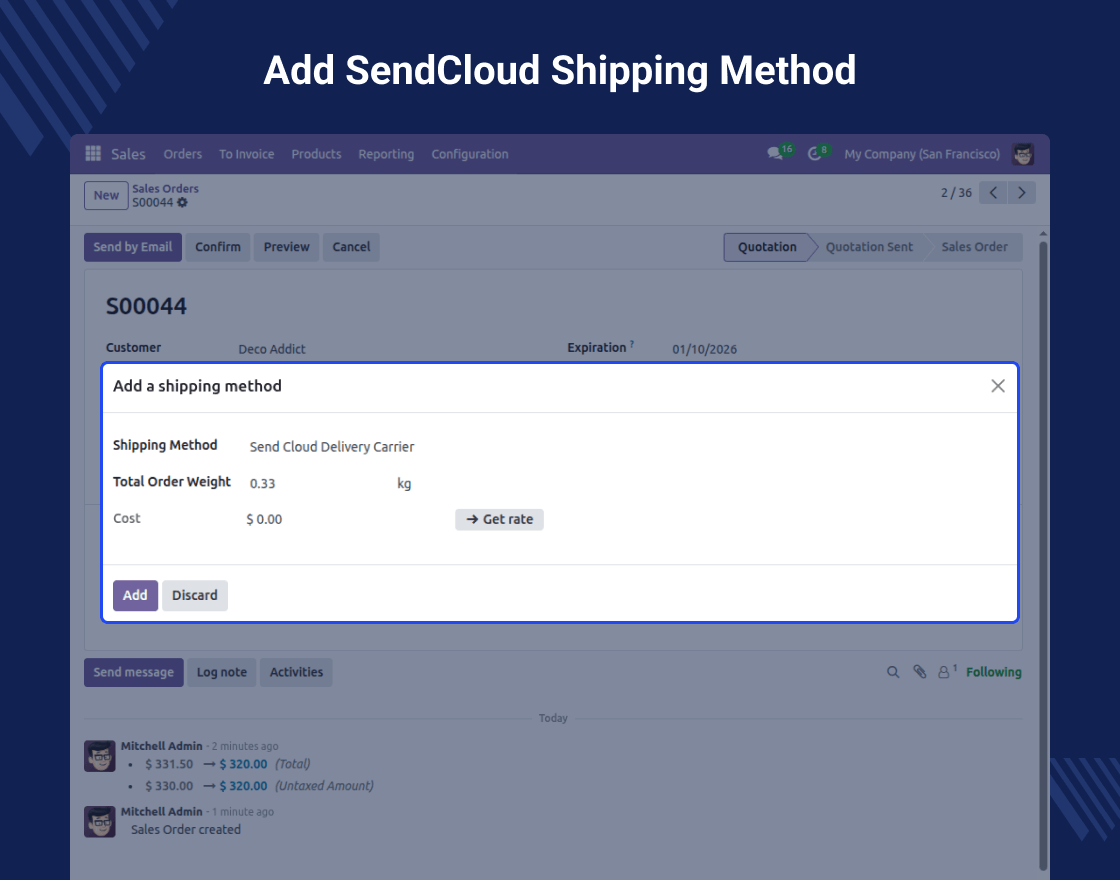Screen dimensions: 1120x880
Task: Click the Total Order Weight input field
Action: coord(315,484)
